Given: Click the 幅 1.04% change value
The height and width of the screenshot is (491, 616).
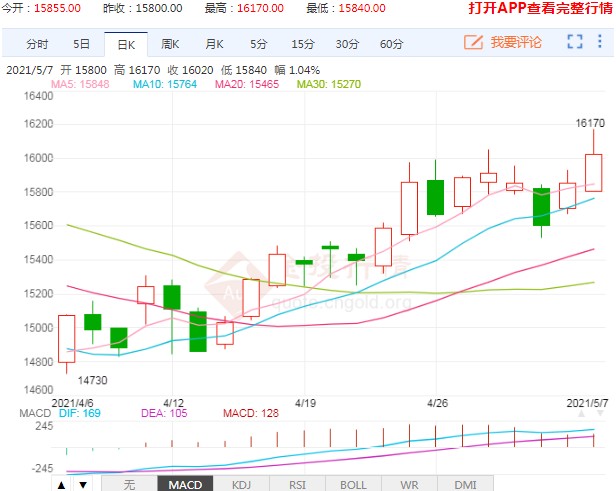Looking at the screenshot, I should tap(297, 70).
